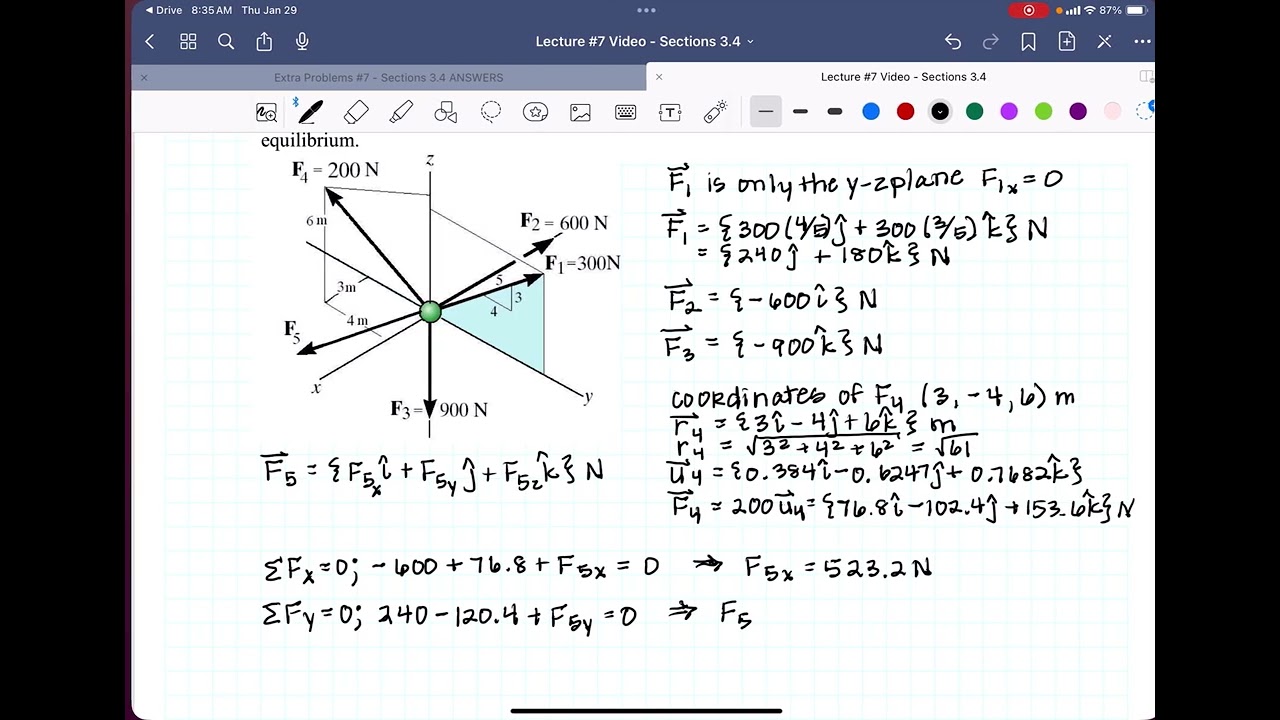Screen dimensions: 1280x720
Task: Select the Eraser tool
Action: coord(356,112)
